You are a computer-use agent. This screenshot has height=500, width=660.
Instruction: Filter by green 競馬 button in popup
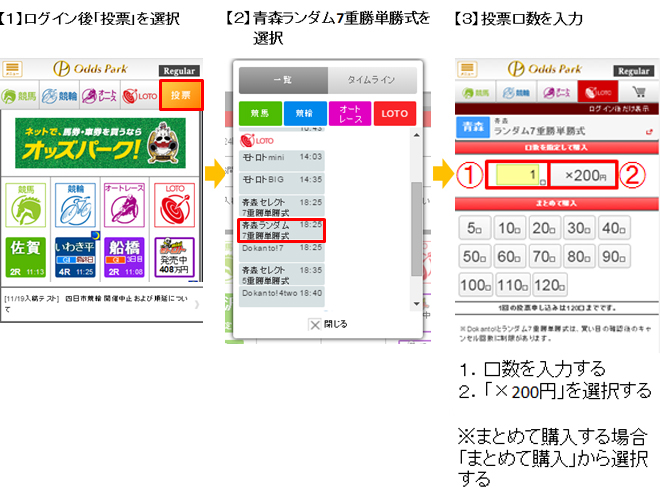(x=260, y=113)
